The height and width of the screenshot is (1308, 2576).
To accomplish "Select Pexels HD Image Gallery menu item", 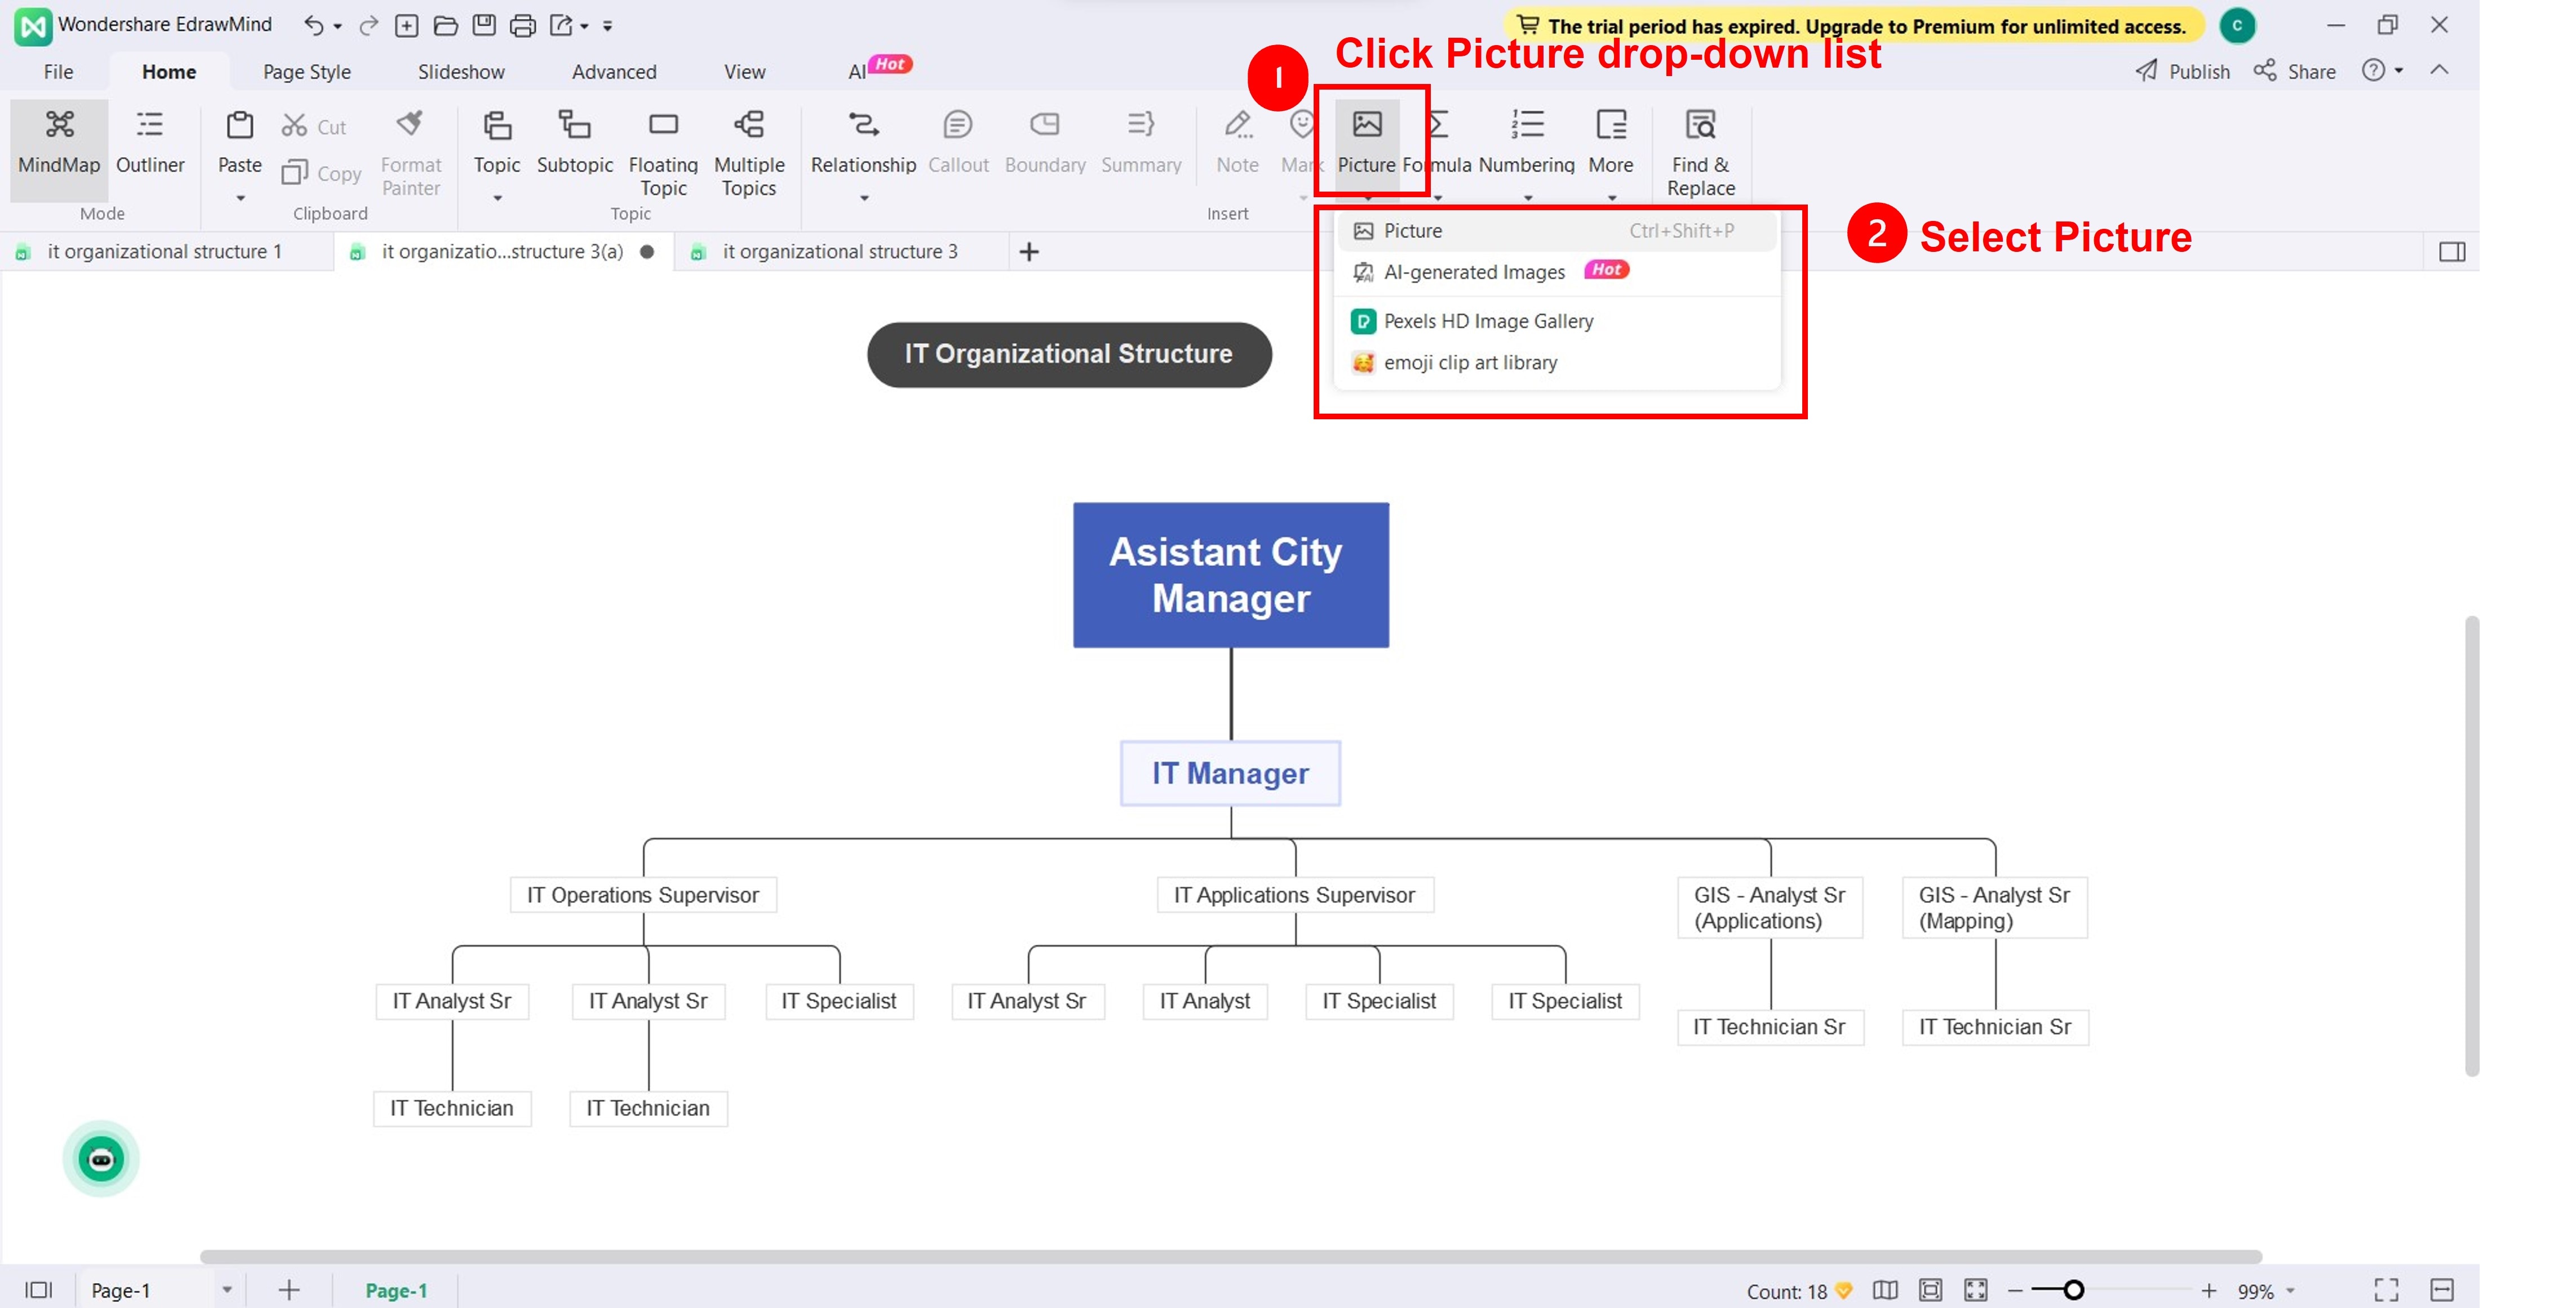I will pos(1487,321).
